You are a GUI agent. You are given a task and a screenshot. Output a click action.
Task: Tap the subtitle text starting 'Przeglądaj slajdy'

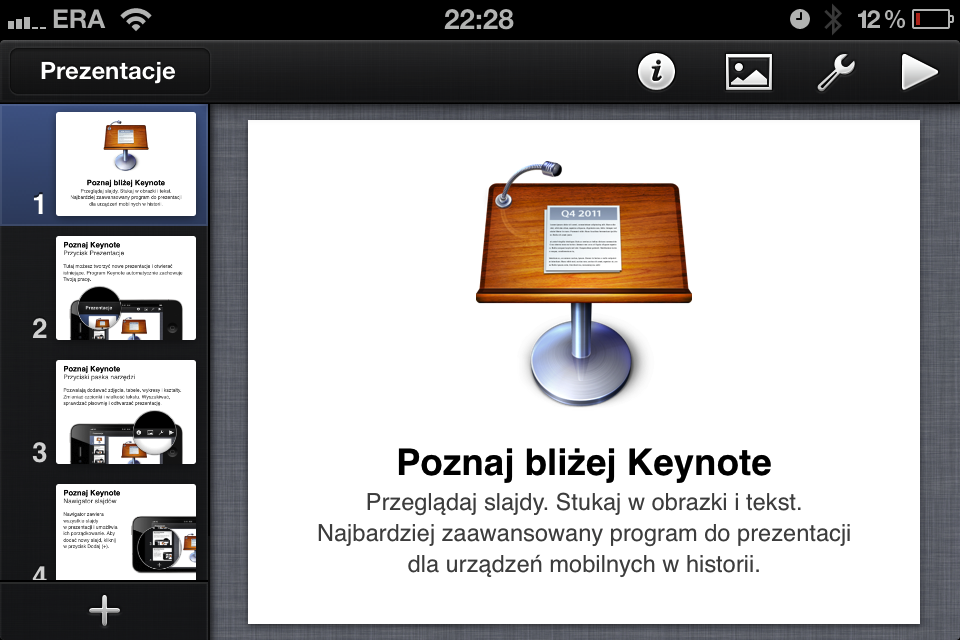584,533
